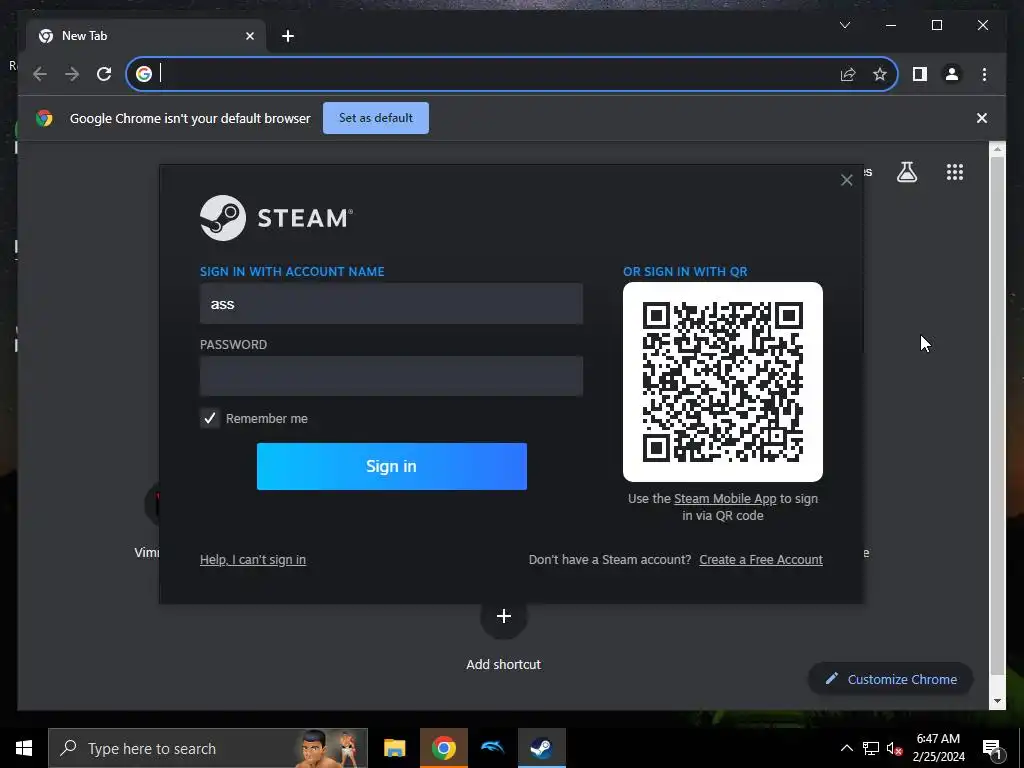Open the notification center icon

coord(992,748)
